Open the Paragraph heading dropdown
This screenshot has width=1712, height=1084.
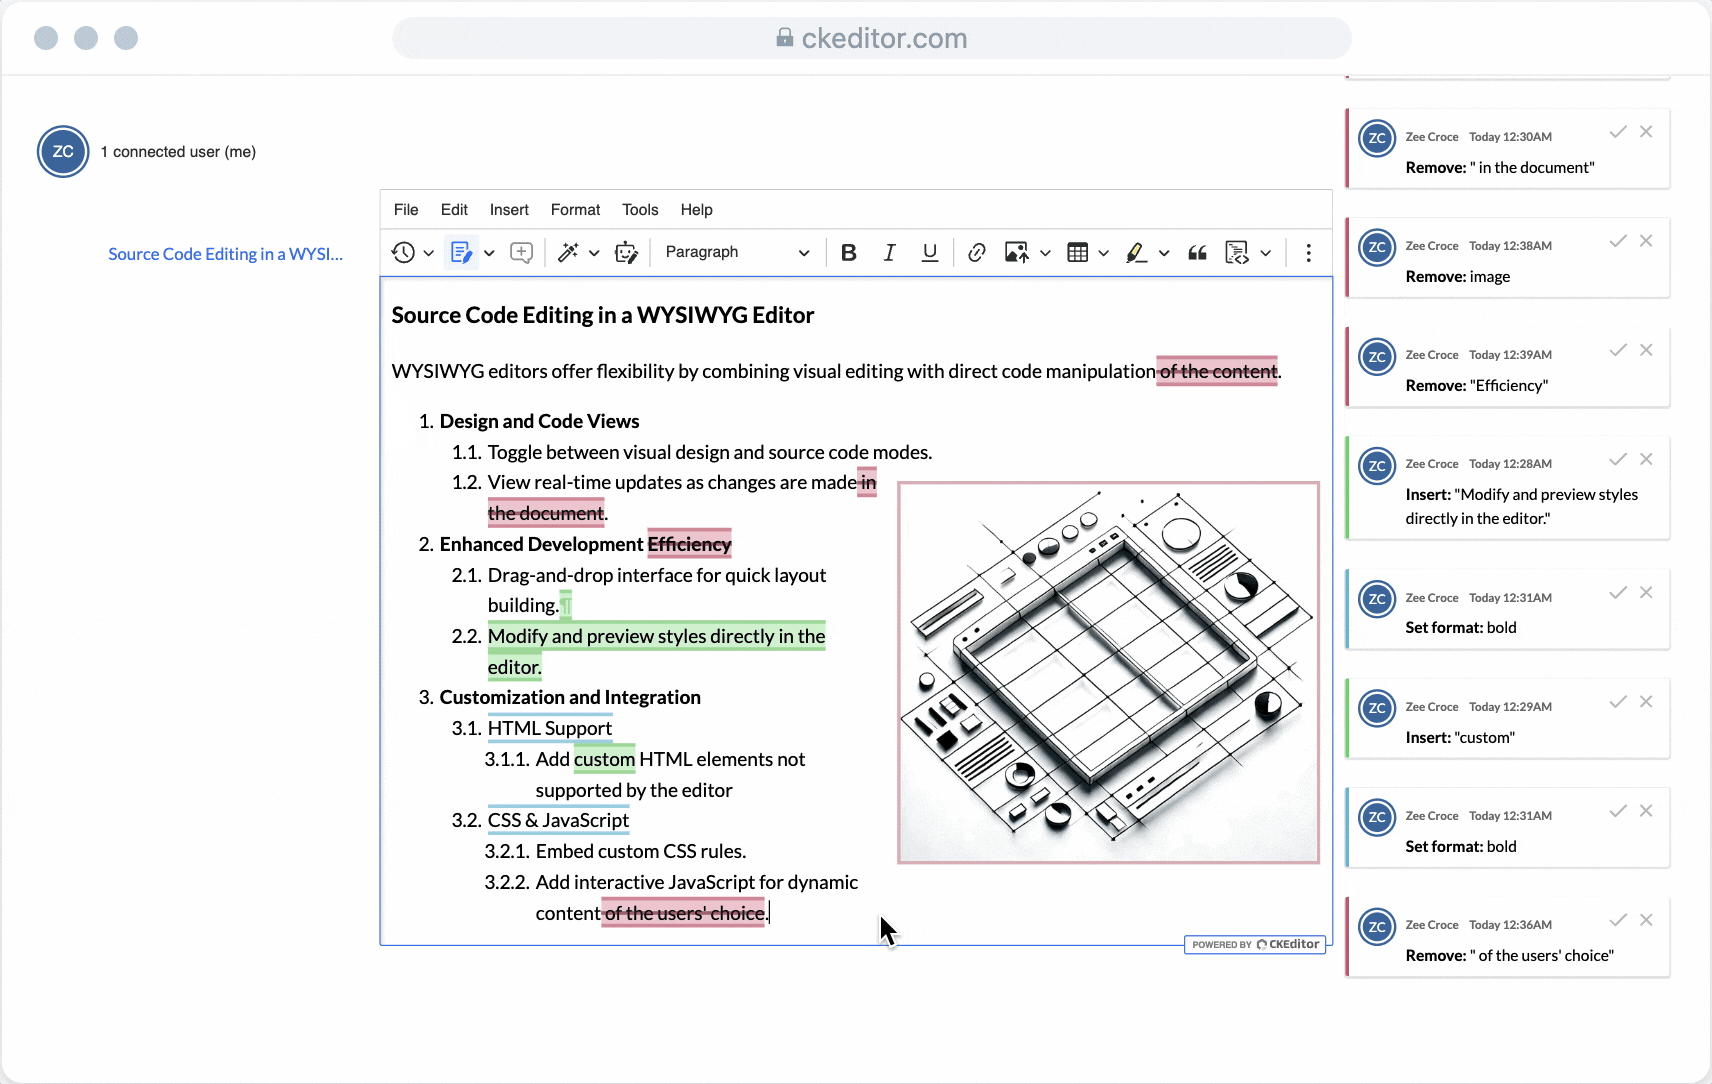coord(737,253)
